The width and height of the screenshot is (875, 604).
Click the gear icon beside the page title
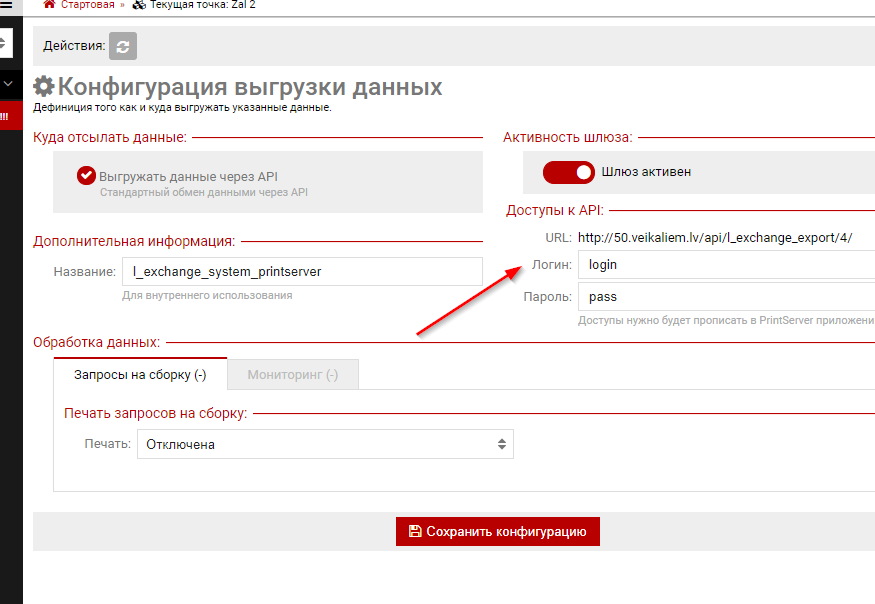pos(44,87)
